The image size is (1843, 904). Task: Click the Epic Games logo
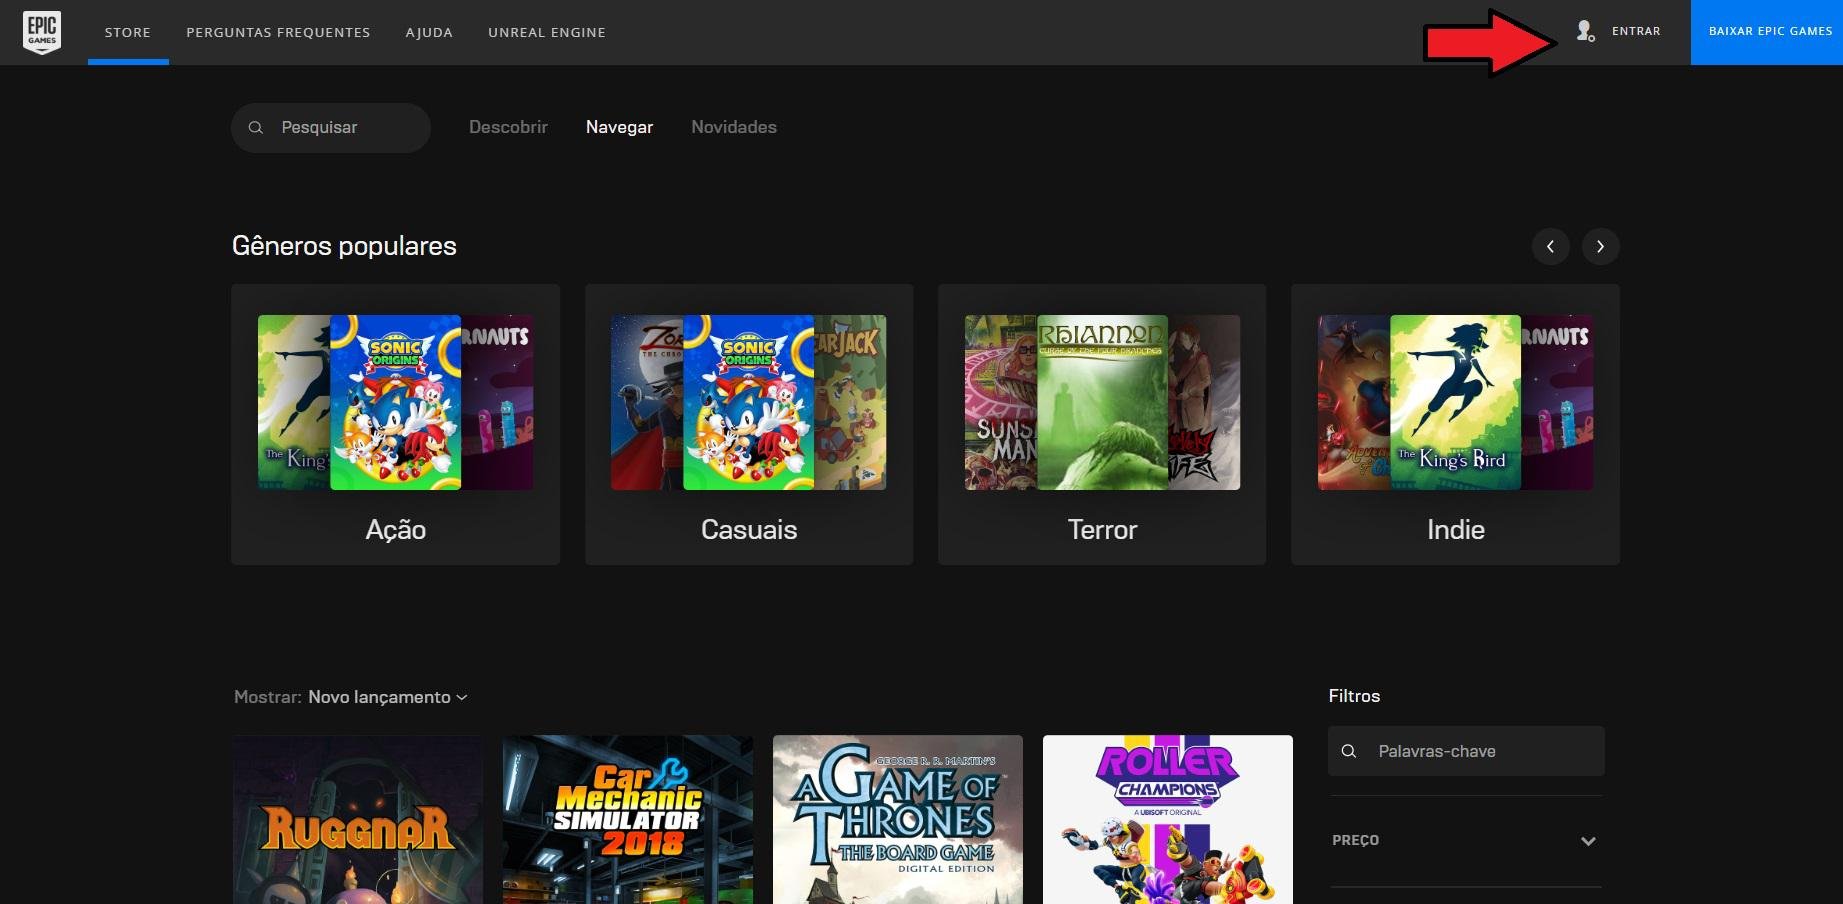pyautogui.click(x=42, y=32)
